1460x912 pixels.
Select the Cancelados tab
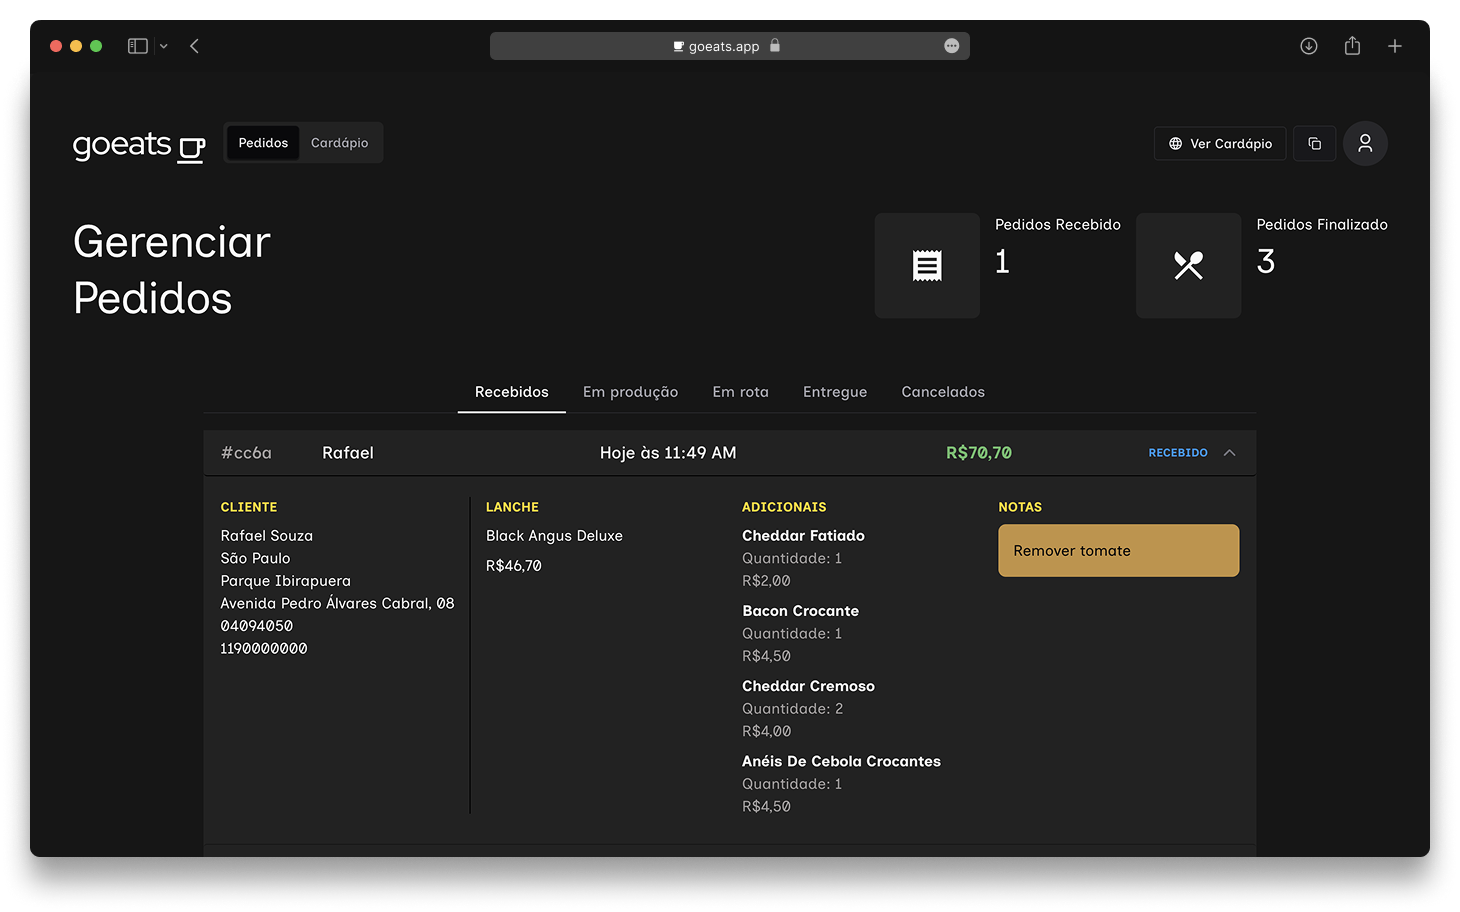pyautogui.click(x=943, y=392)
